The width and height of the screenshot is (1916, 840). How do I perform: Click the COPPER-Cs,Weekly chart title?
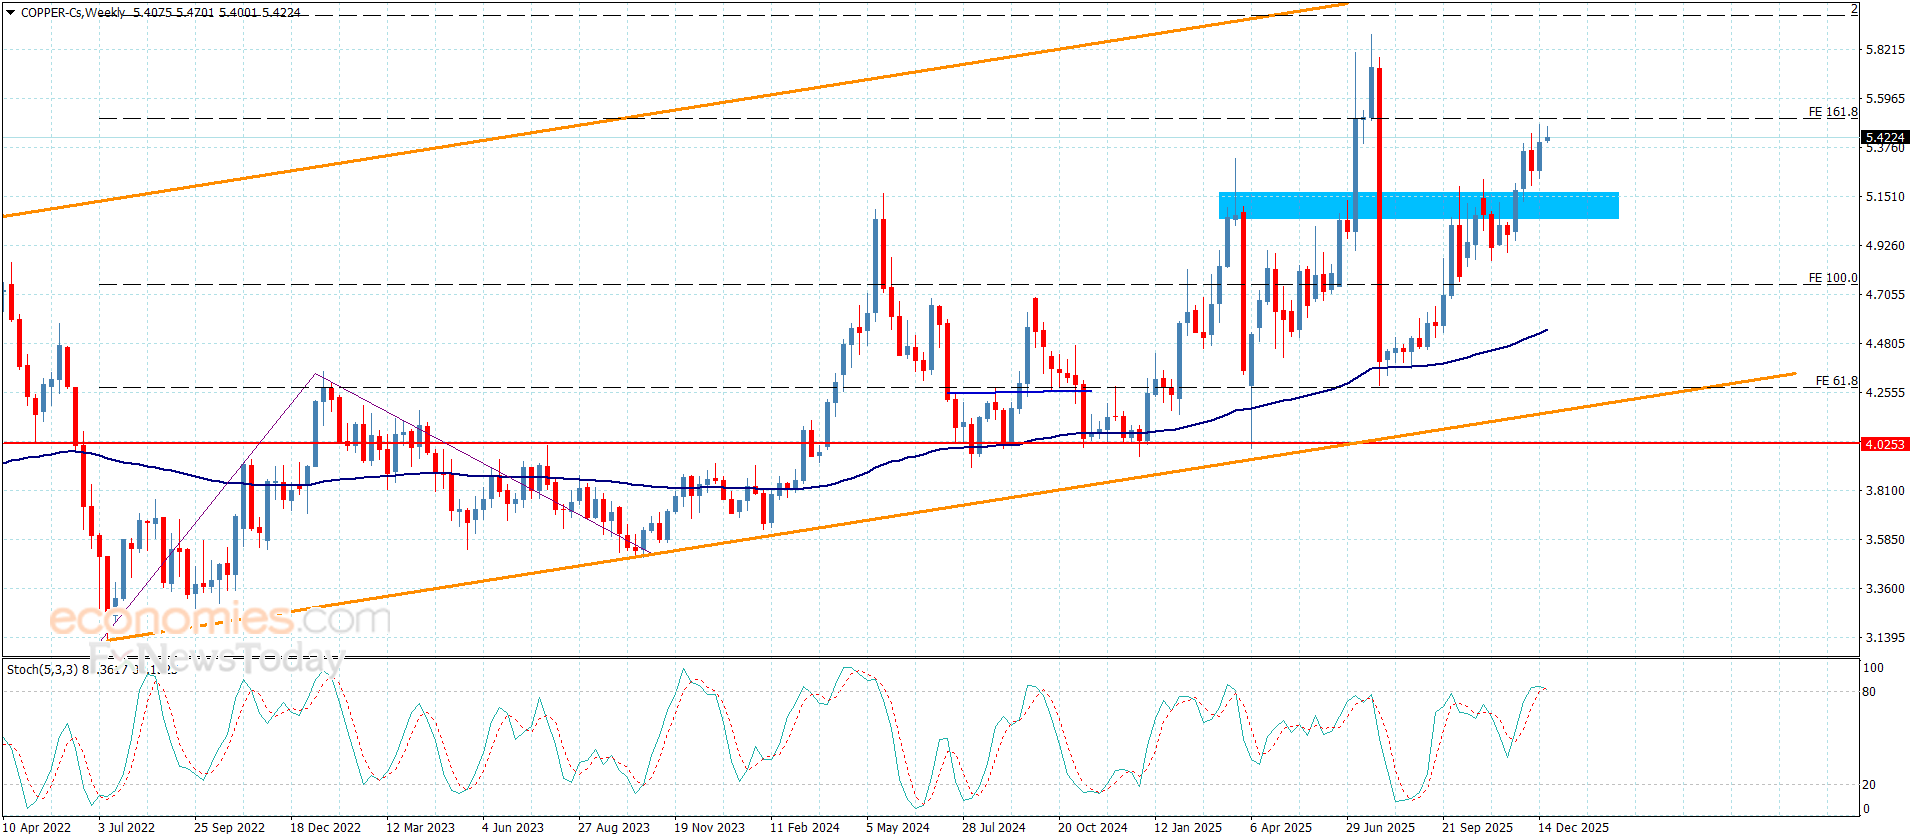[74, 13]
